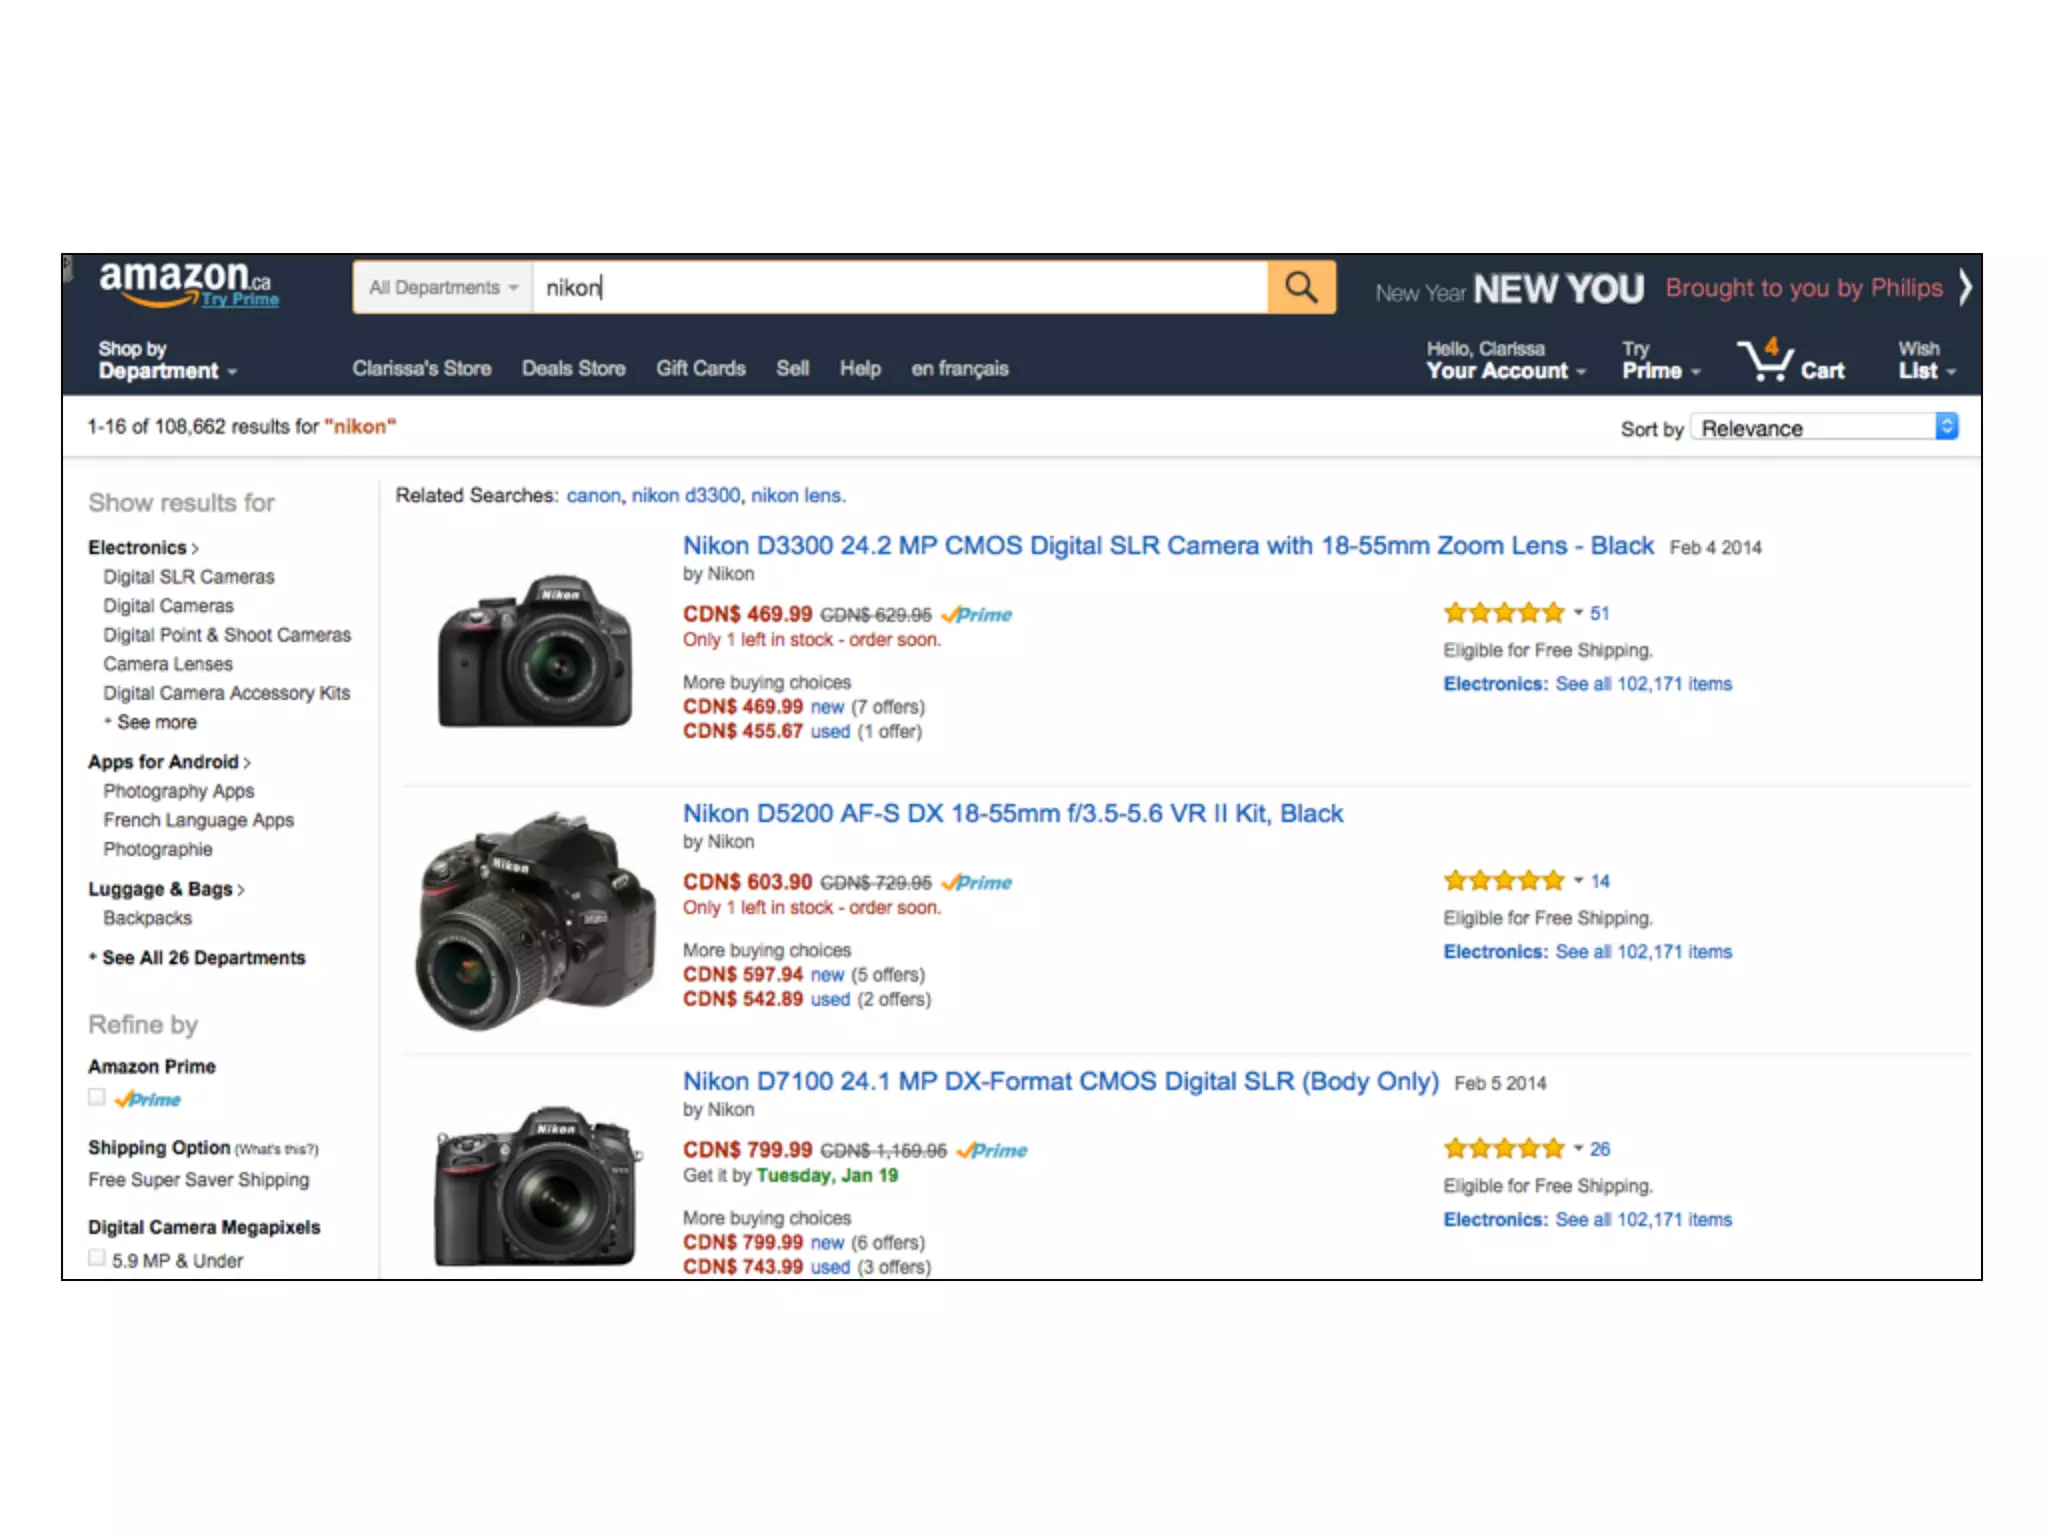
Task: Click the orange search magnifier button
Action: click(1300, 288)
